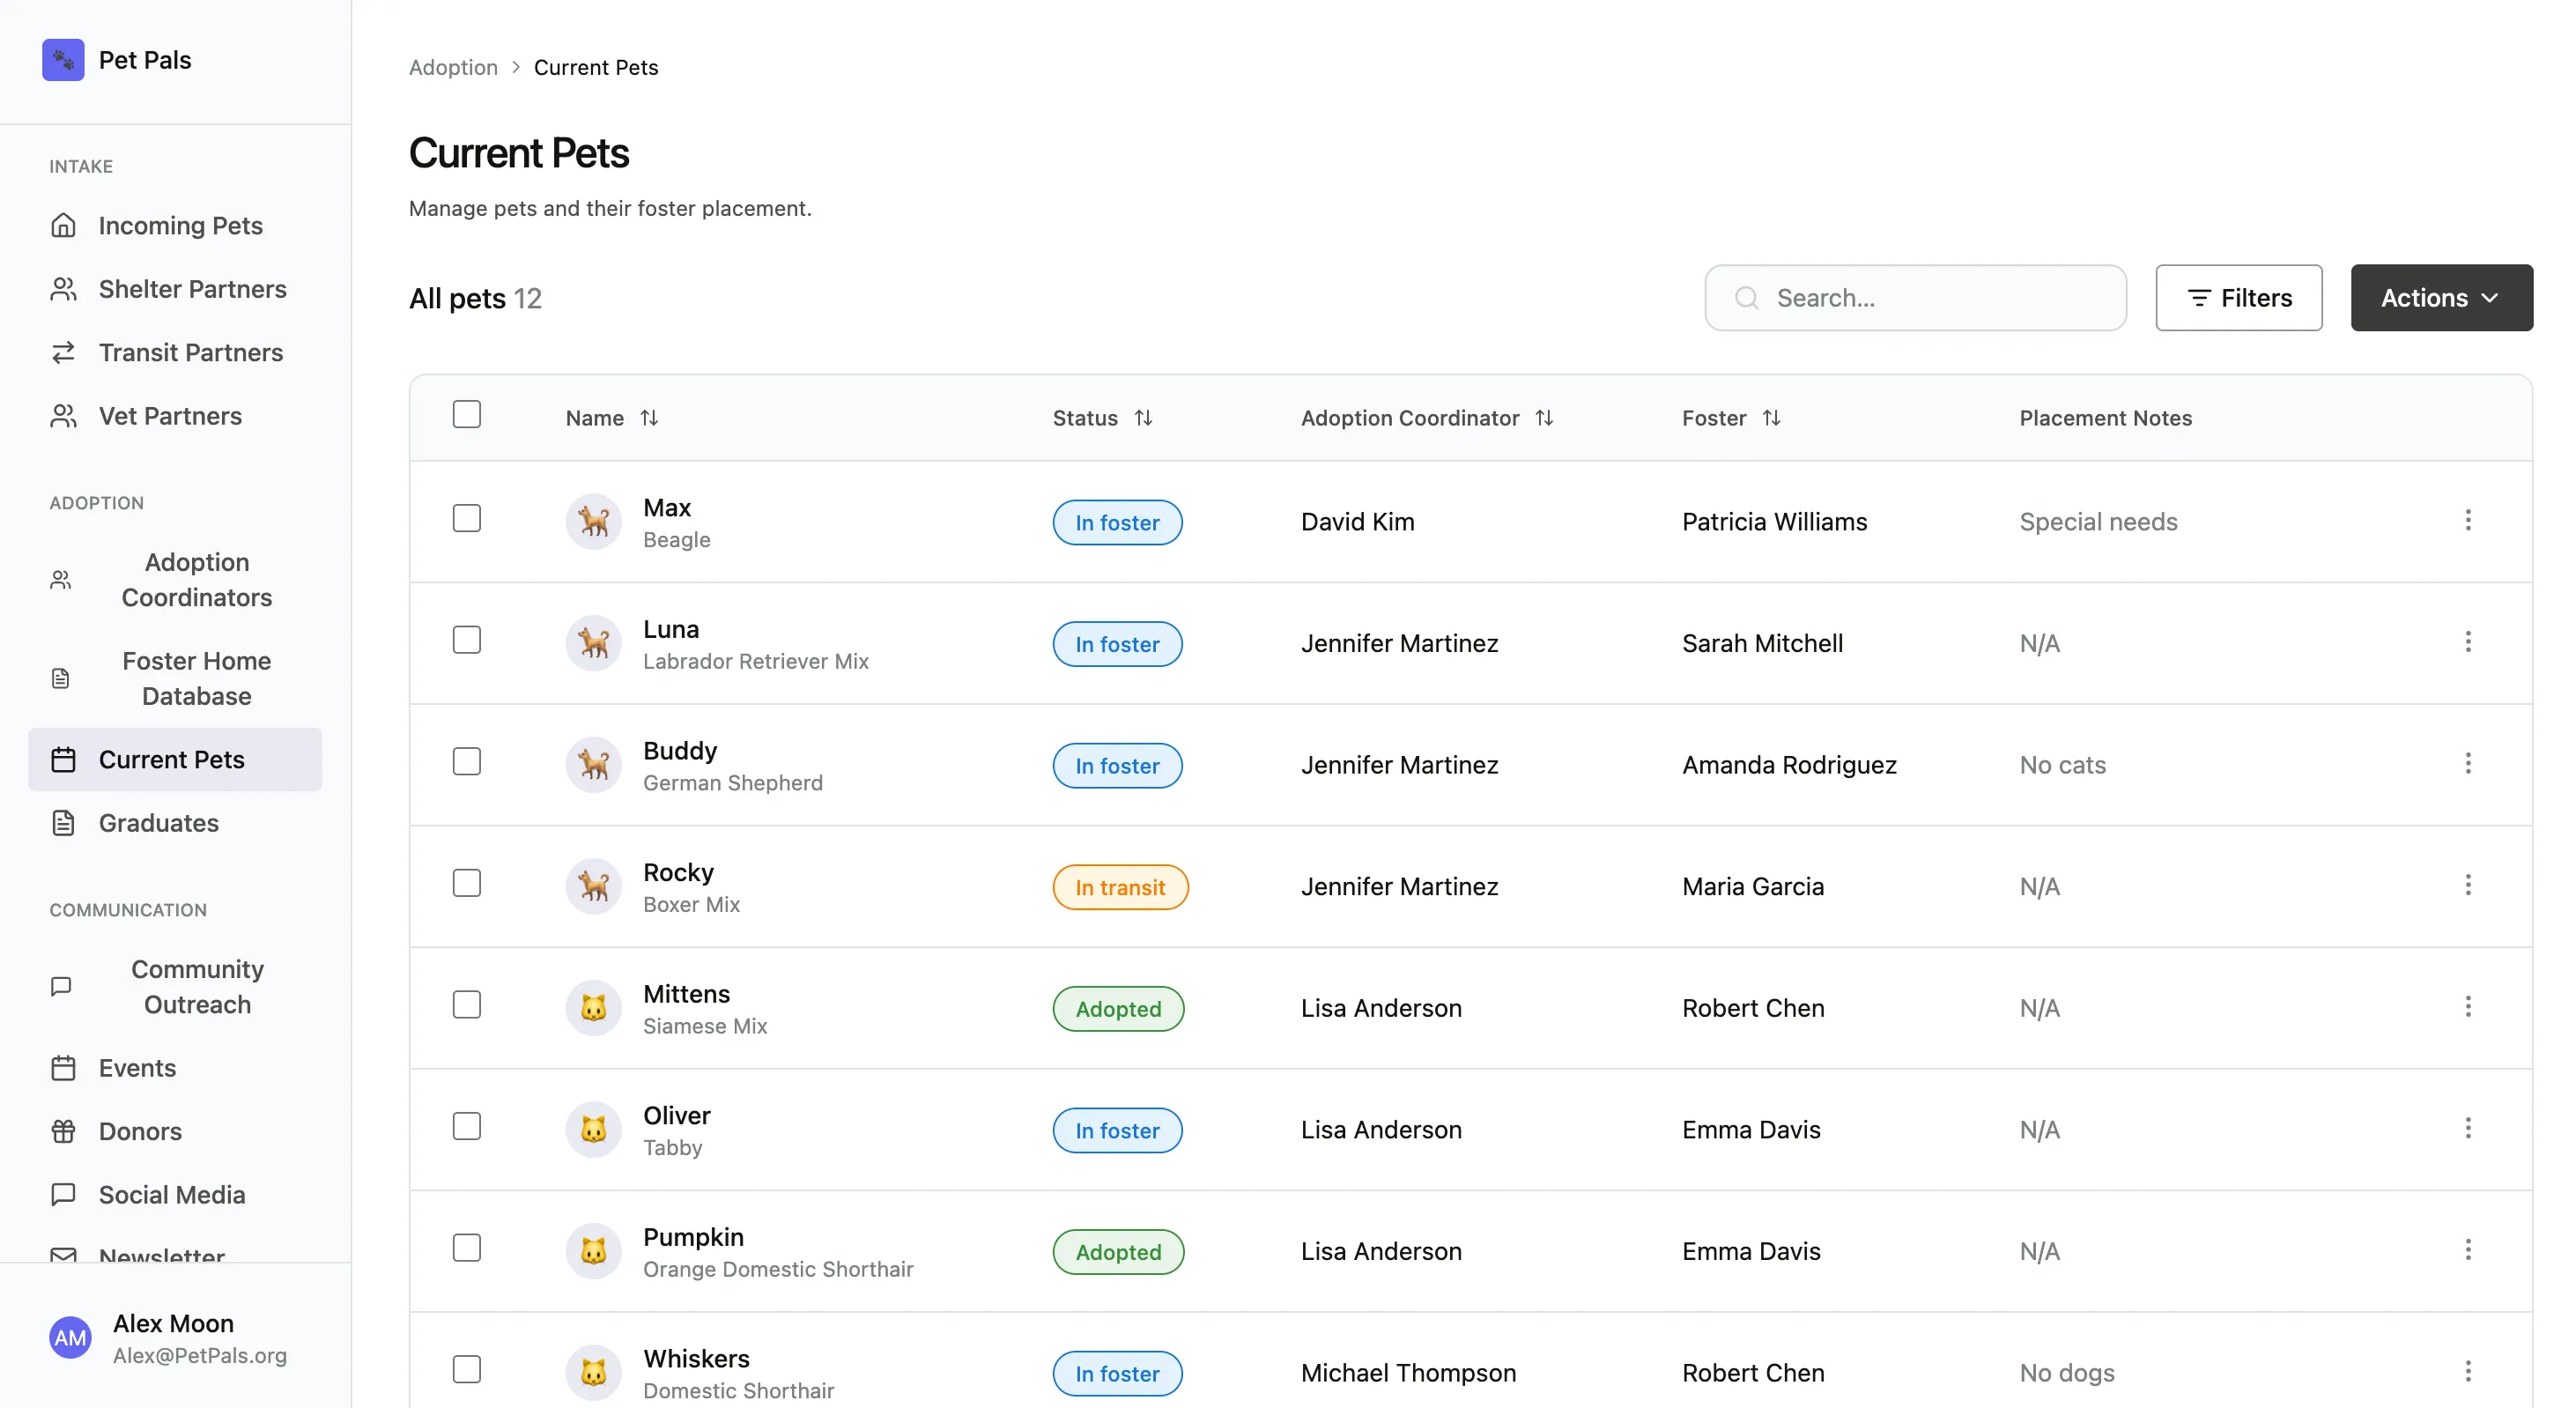The width and height of the screenshot is (2576, 1408).
Task: Open the Graduates page
Action: (175, 823)
